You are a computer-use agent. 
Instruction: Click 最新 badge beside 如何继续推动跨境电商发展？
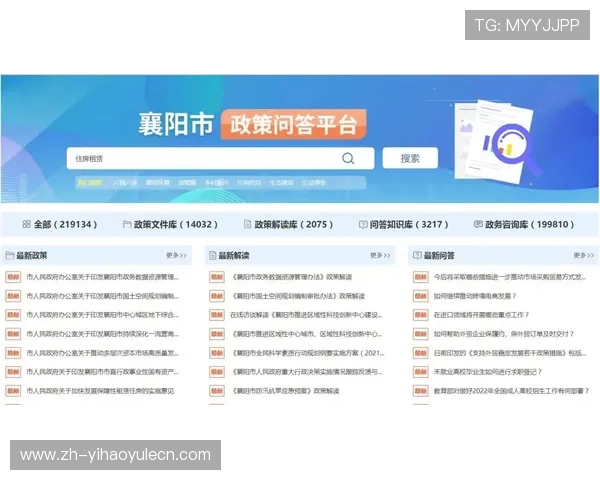pos(421,296)
